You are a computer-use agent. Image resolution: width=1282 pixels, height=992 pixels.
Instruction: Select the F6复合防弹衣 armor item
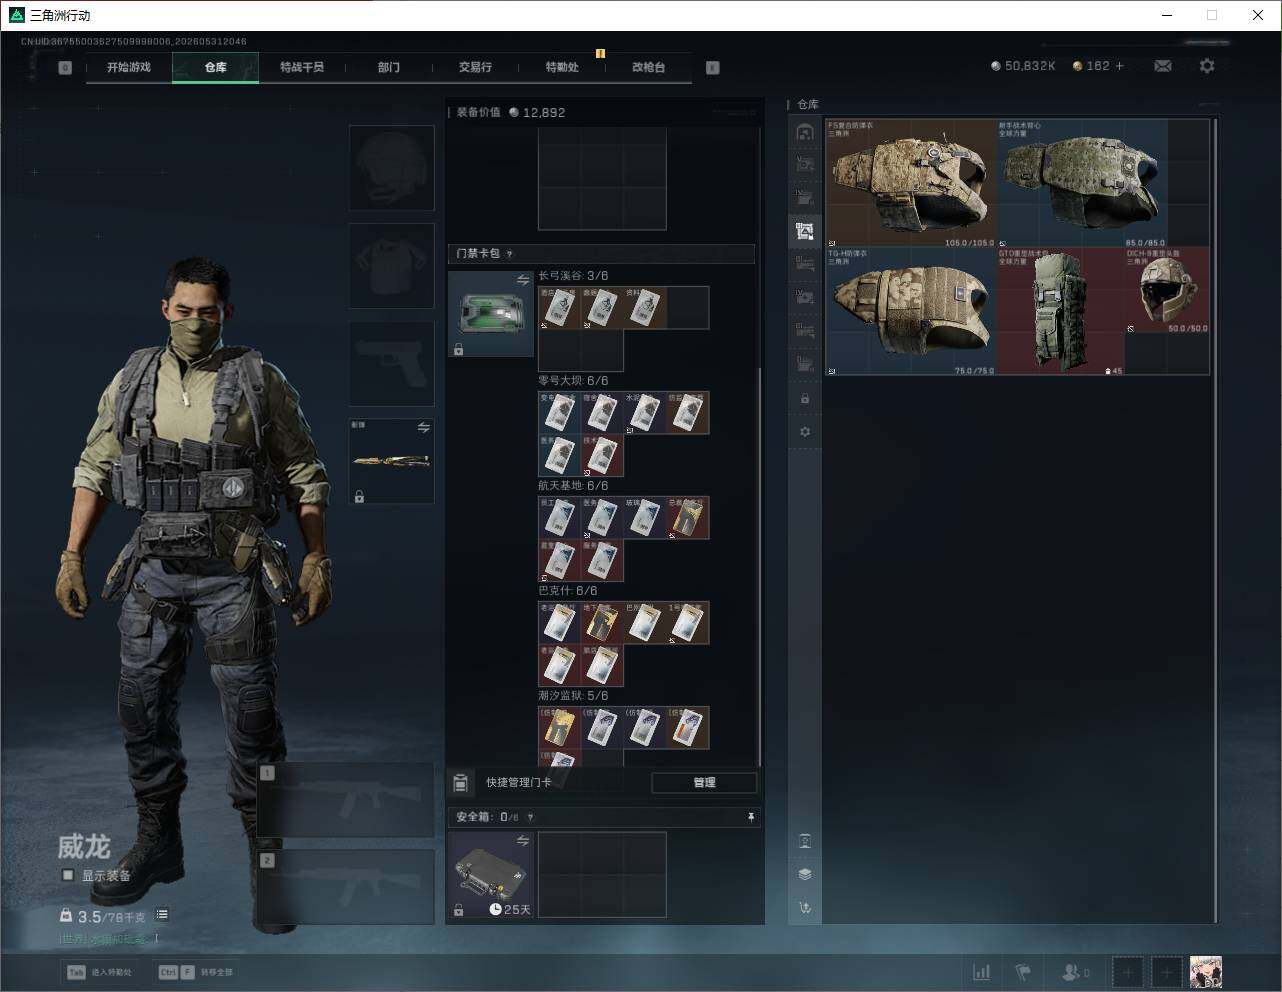[911, 183]
